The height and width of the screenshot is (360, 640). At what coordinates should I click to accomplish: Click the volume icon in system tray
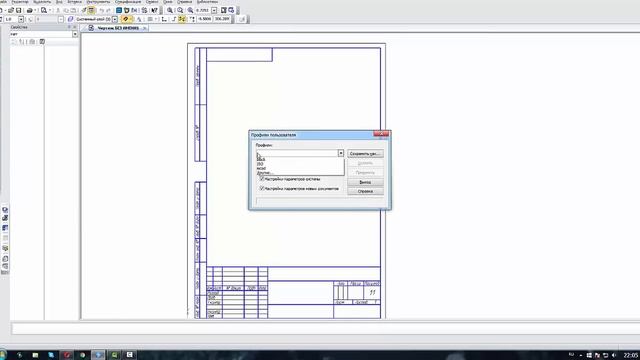[x=614, y=356]
